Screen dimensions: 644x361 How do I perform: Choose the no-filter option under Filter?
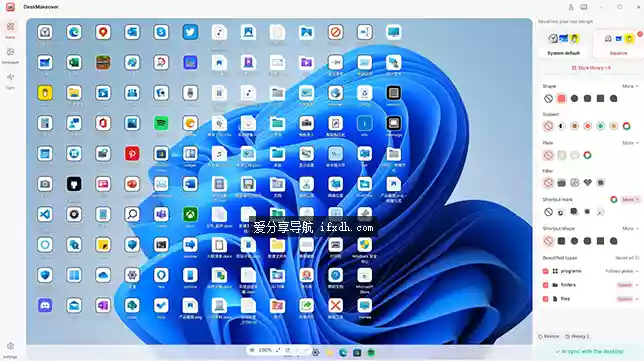click(x=548, y=182)
